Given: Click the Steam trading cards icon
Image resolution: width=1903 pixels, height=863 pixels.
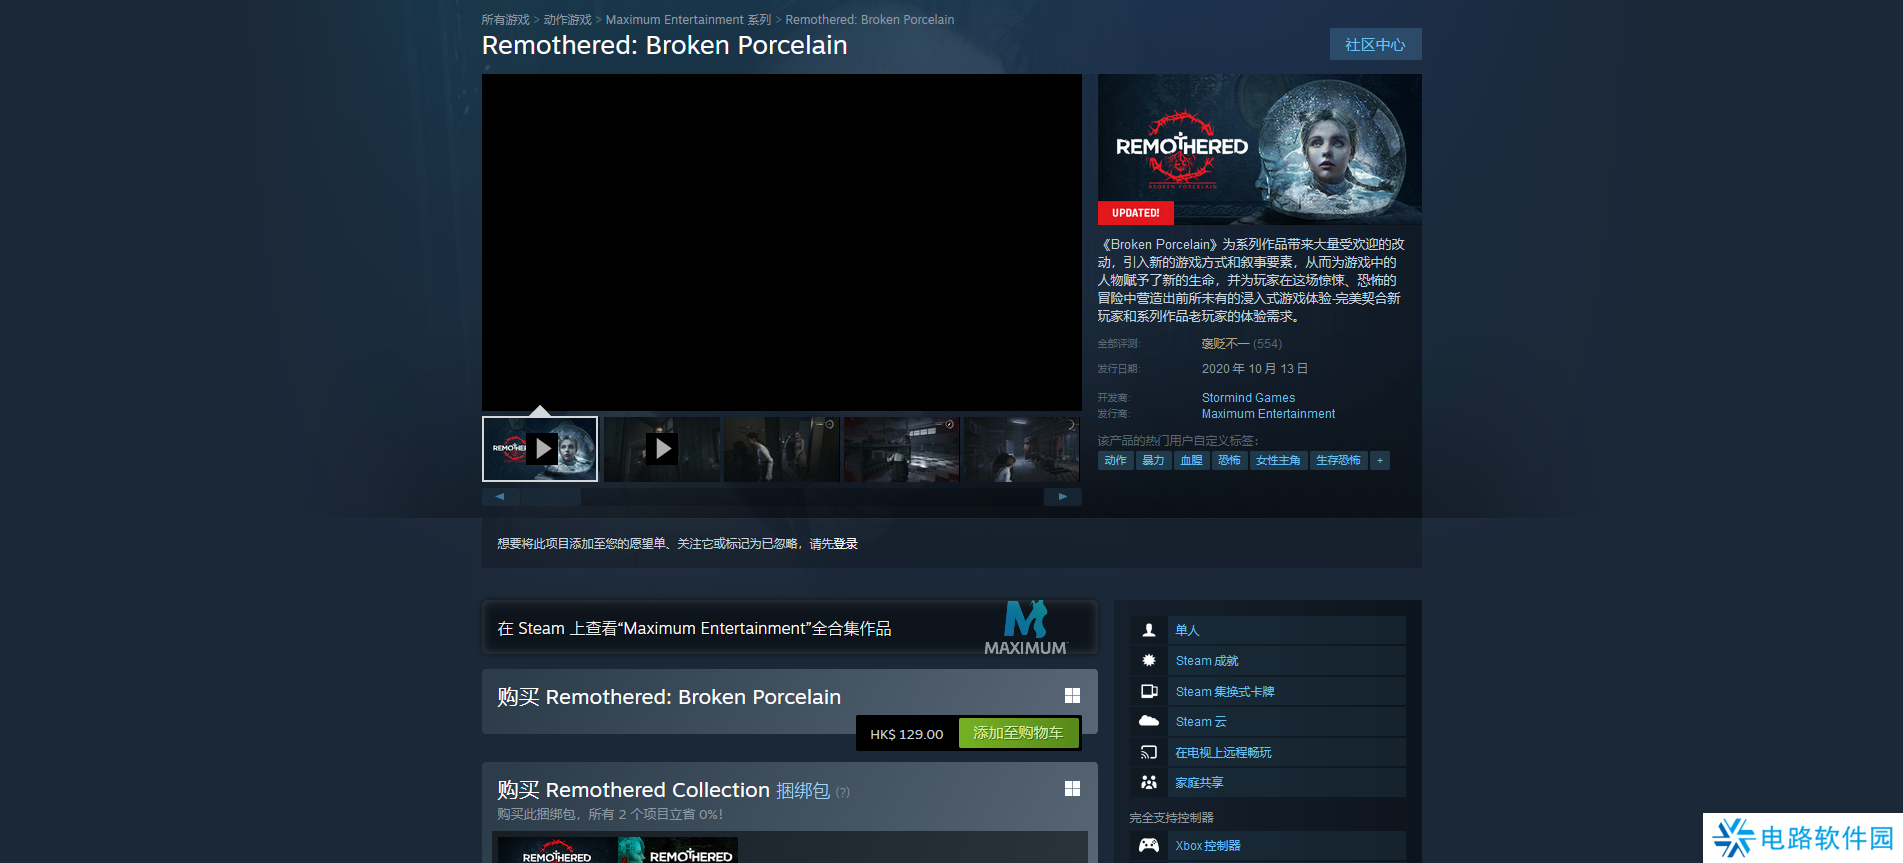Looking at the screenshot, I should pyautogui.click(x=1149, y=691).
